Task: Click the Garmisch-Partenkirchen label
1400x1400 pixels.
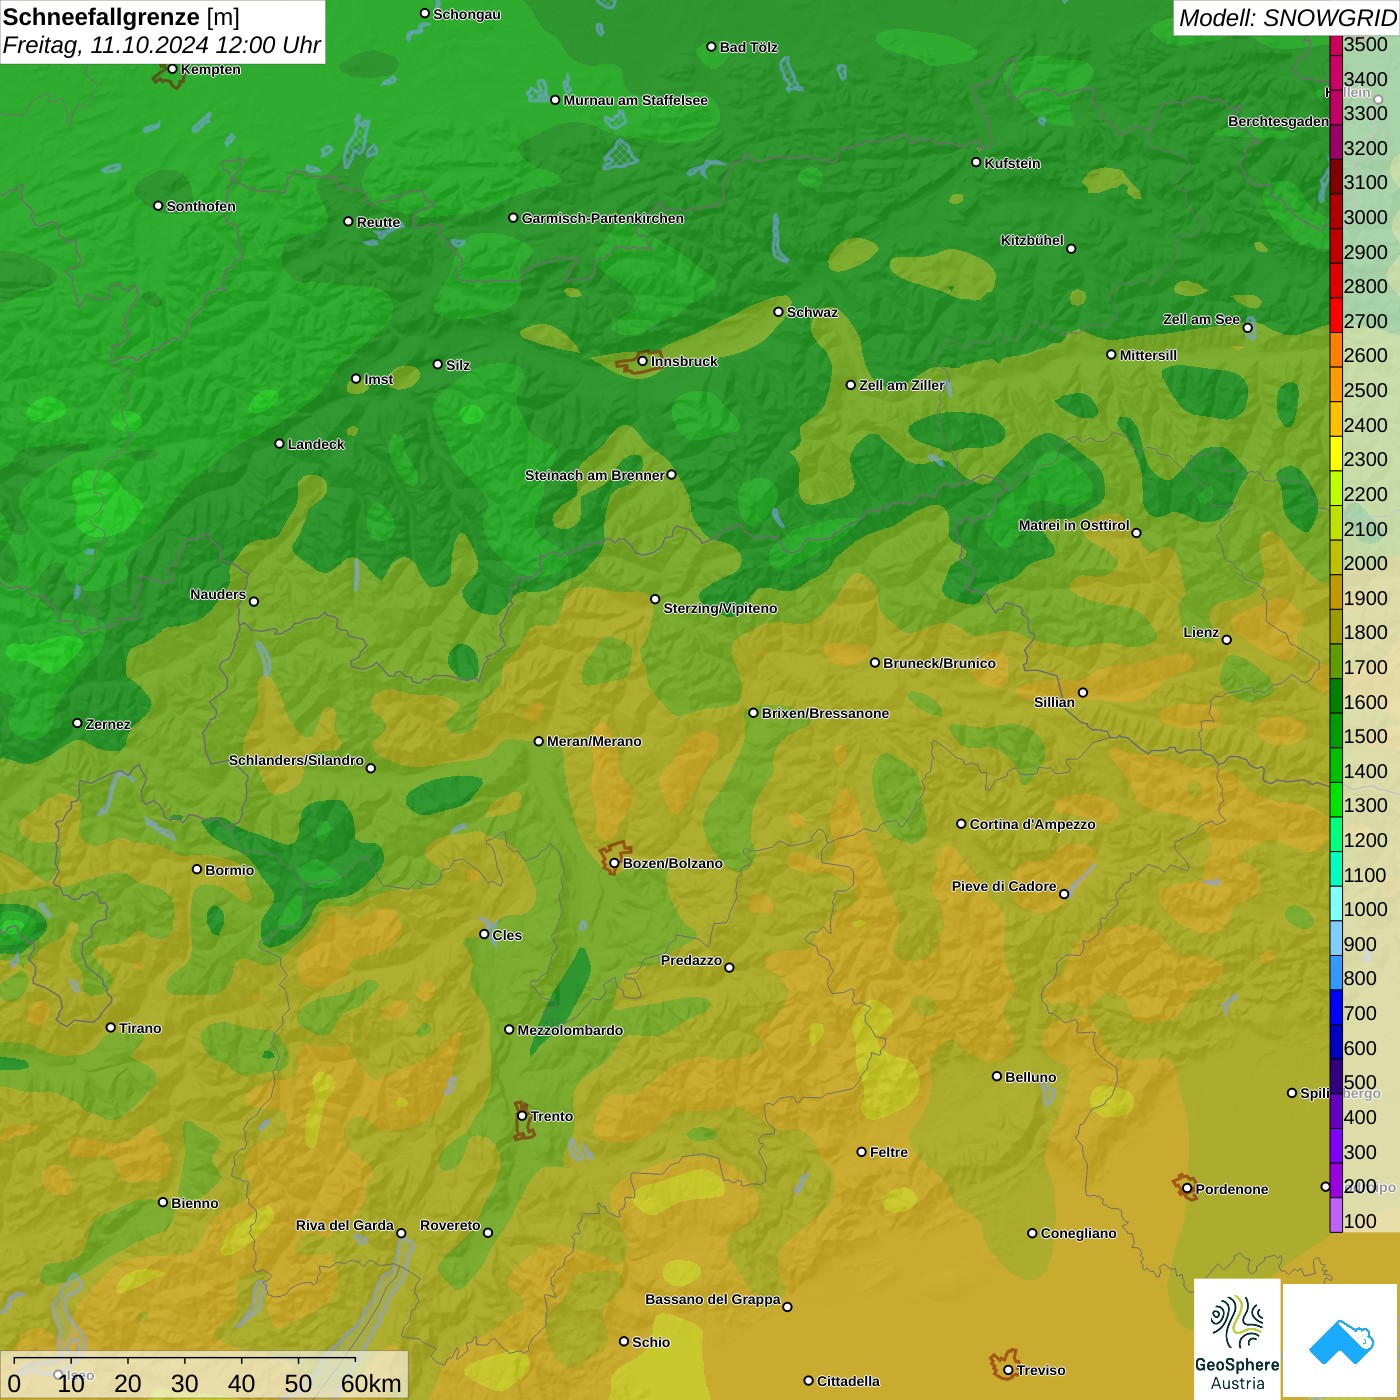Action: click(x=603, y=218)
